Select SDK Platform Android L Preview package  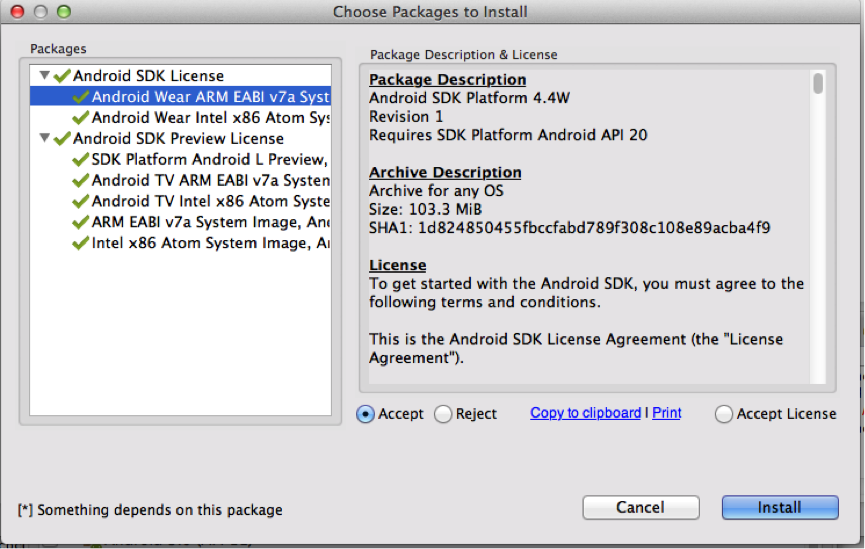click(x=180, y=159)
